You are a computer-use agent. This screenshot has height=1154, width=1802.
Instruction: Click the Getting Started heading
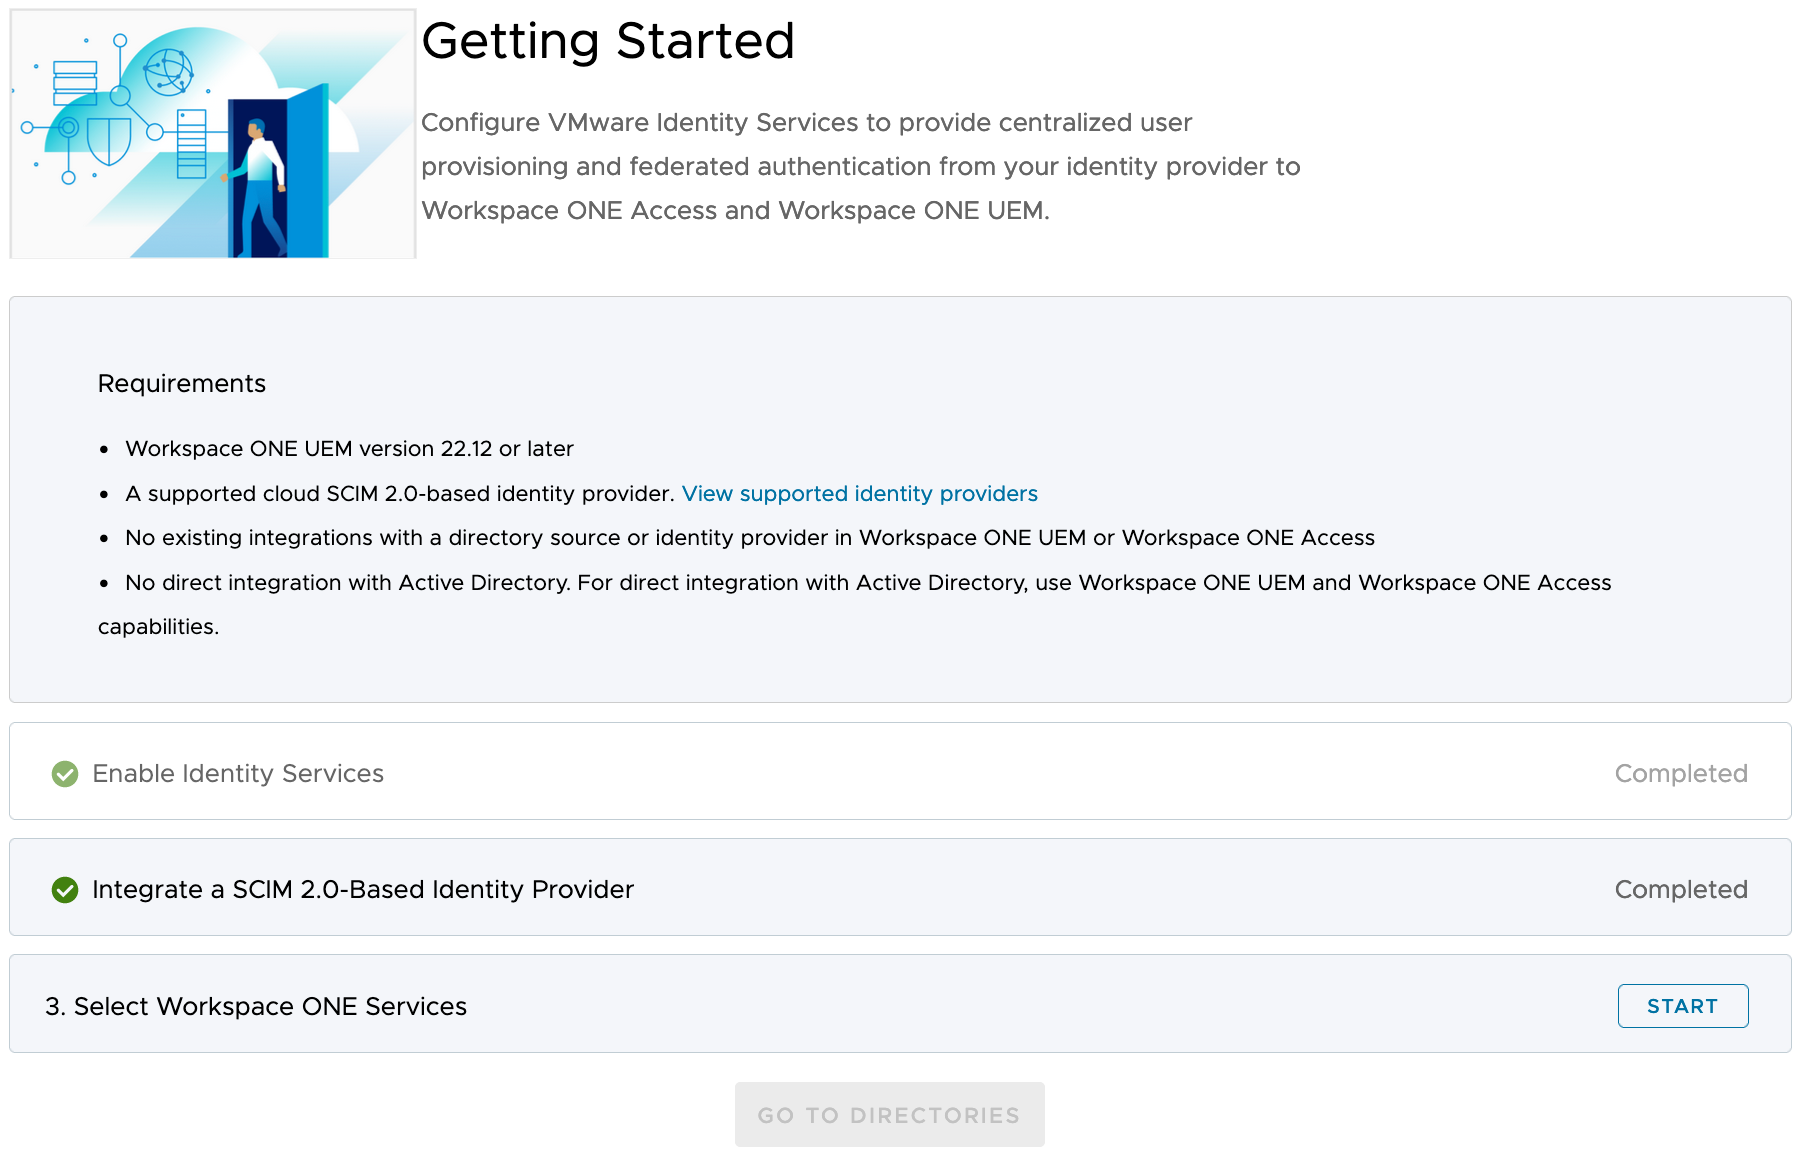click(608, 42)
